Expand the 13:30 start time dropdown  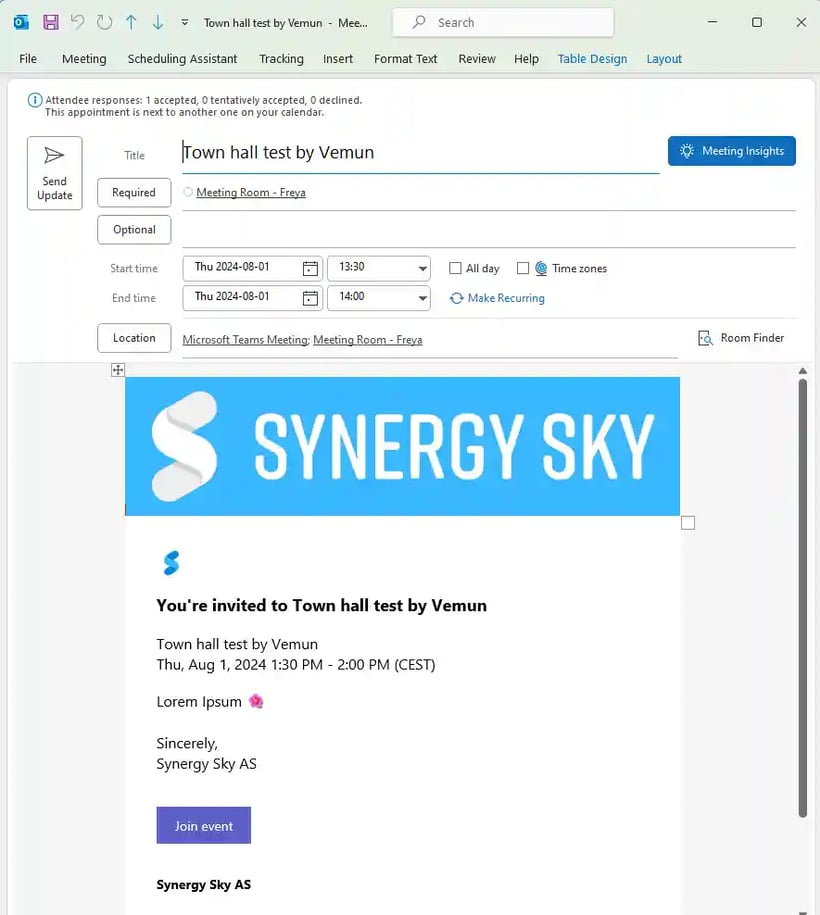click(x=422, y=268)
